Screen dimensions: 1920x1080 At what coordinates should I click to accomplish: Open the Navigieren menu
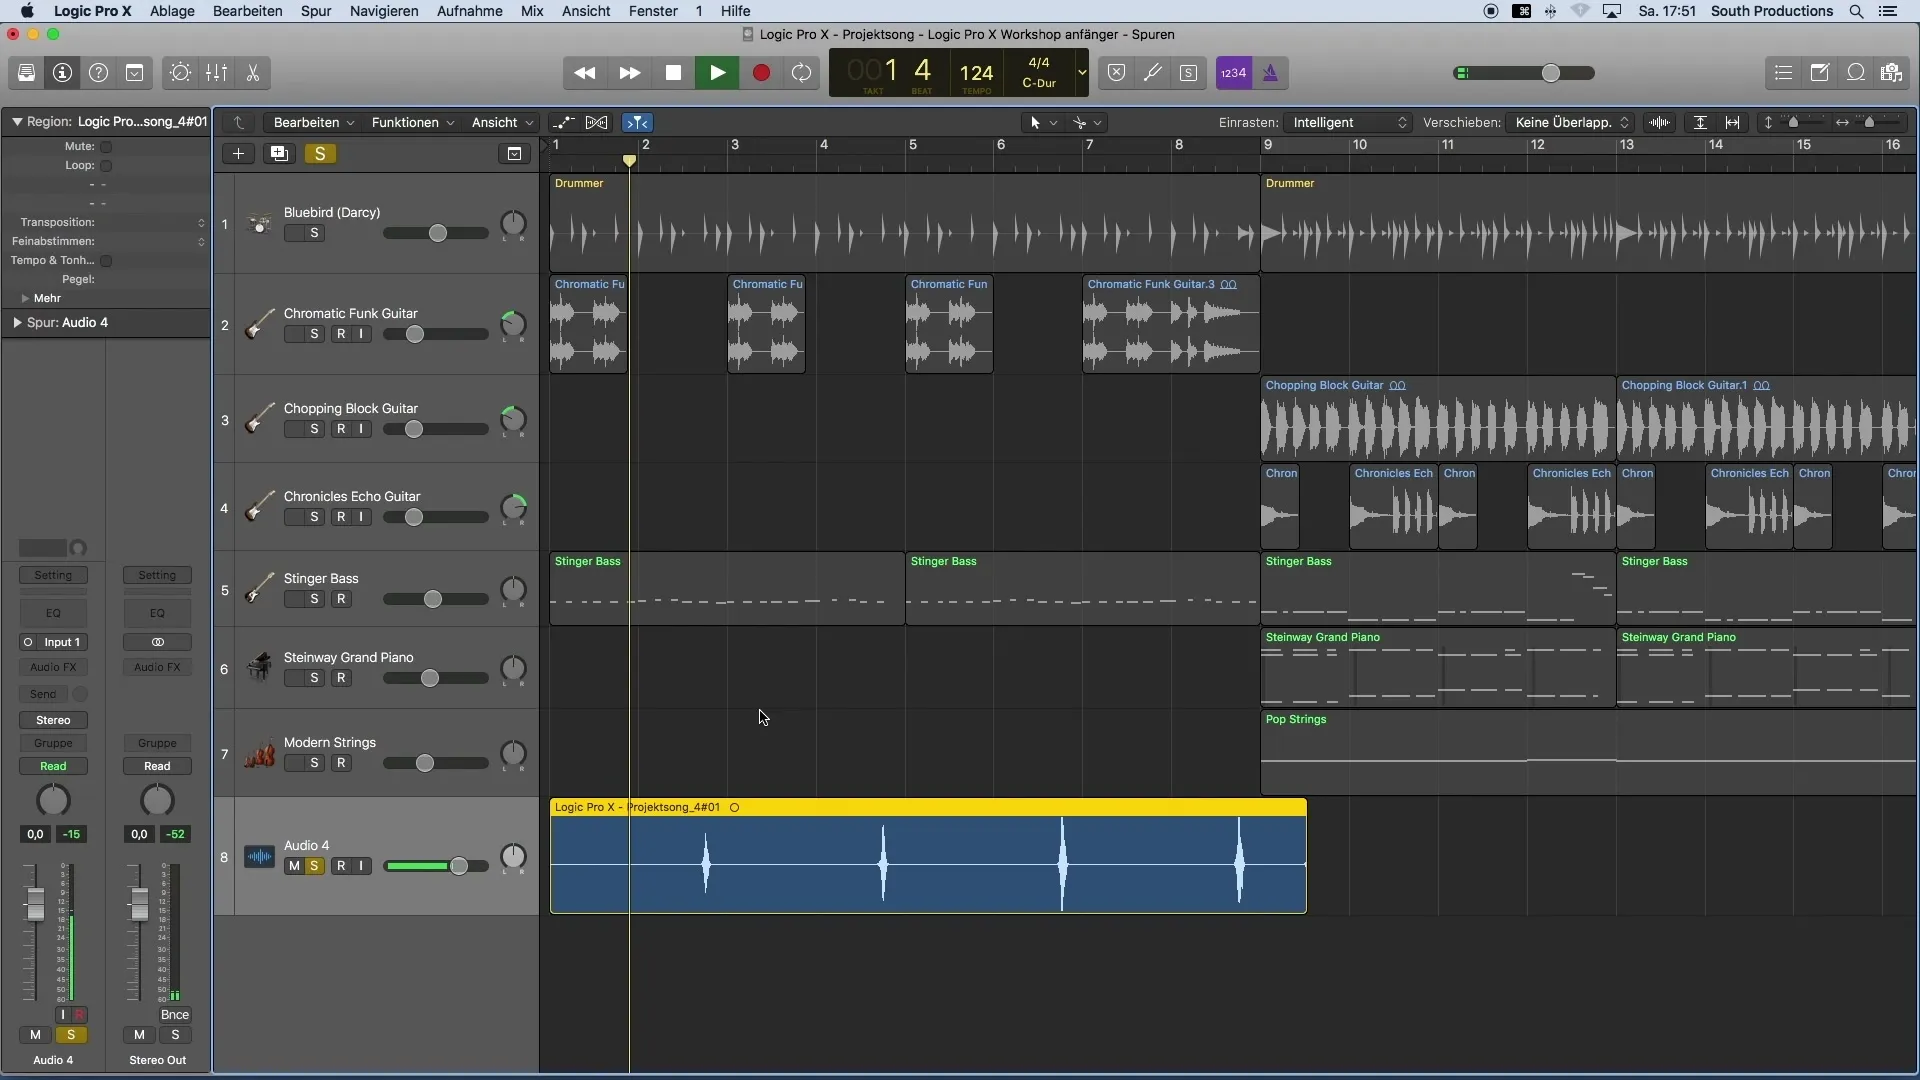[384, 11]
